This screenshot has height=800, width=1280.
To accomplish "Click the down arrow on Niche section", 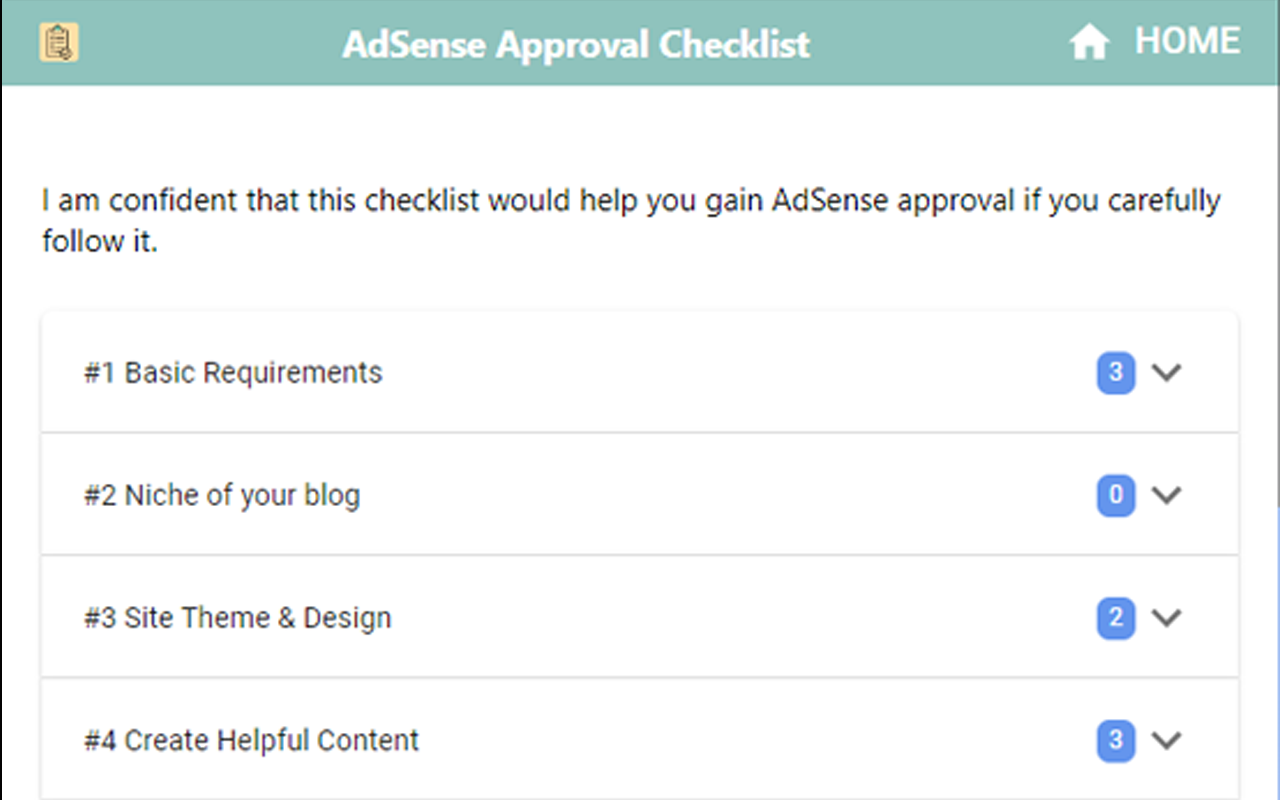I will 1167,495.
